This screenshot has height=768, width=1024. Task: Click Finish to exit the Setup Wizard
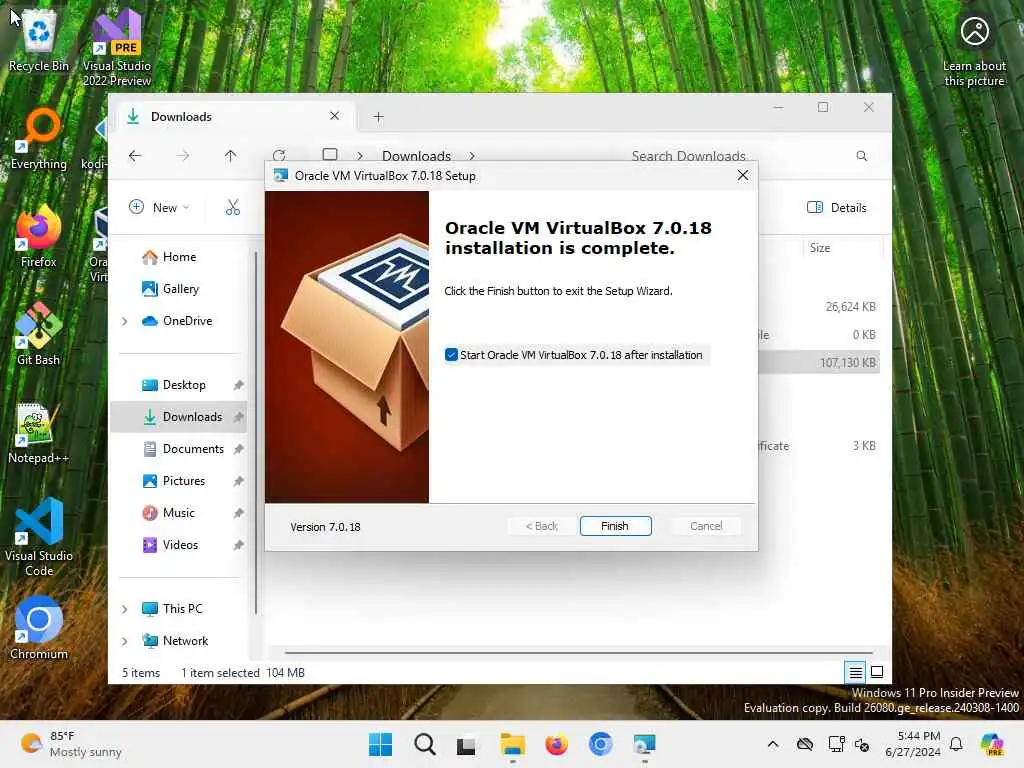click(615, 526)
